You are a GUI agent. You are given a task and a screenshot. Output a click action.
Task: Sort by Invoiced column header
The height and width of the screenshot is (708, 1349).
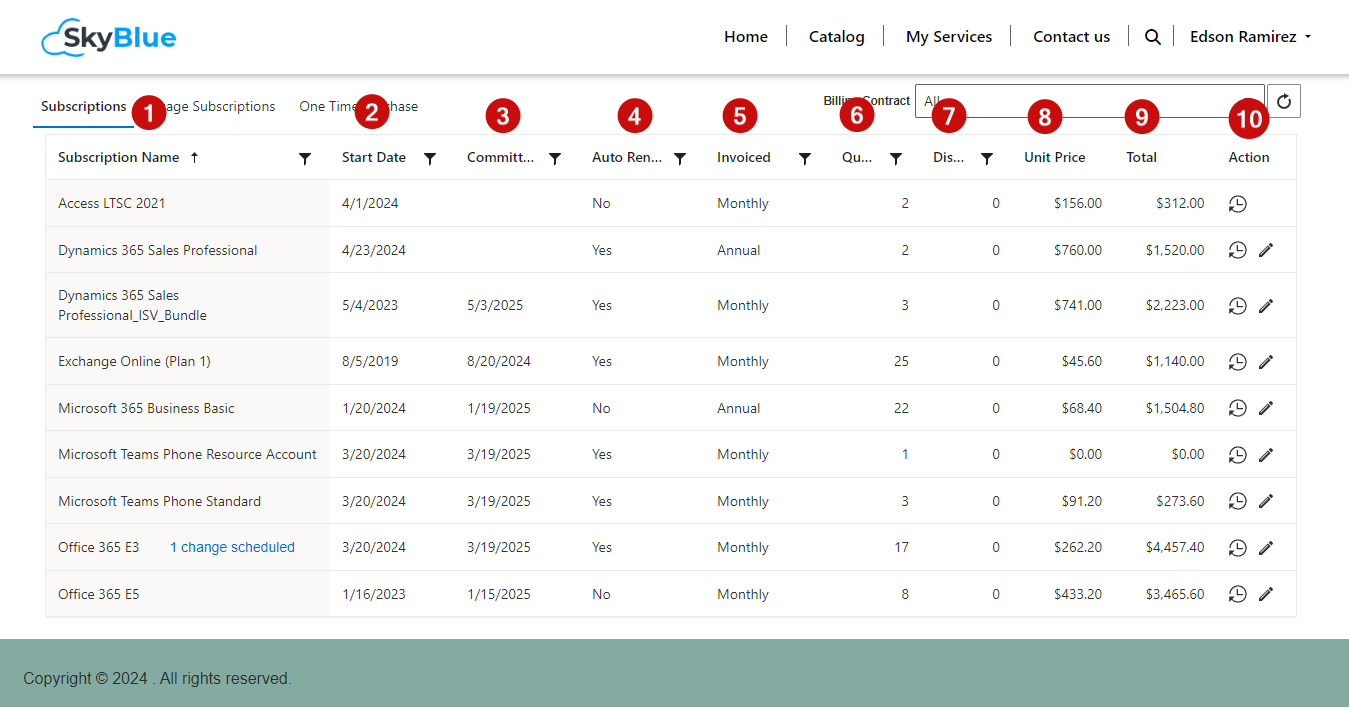(x=744, y=158)
